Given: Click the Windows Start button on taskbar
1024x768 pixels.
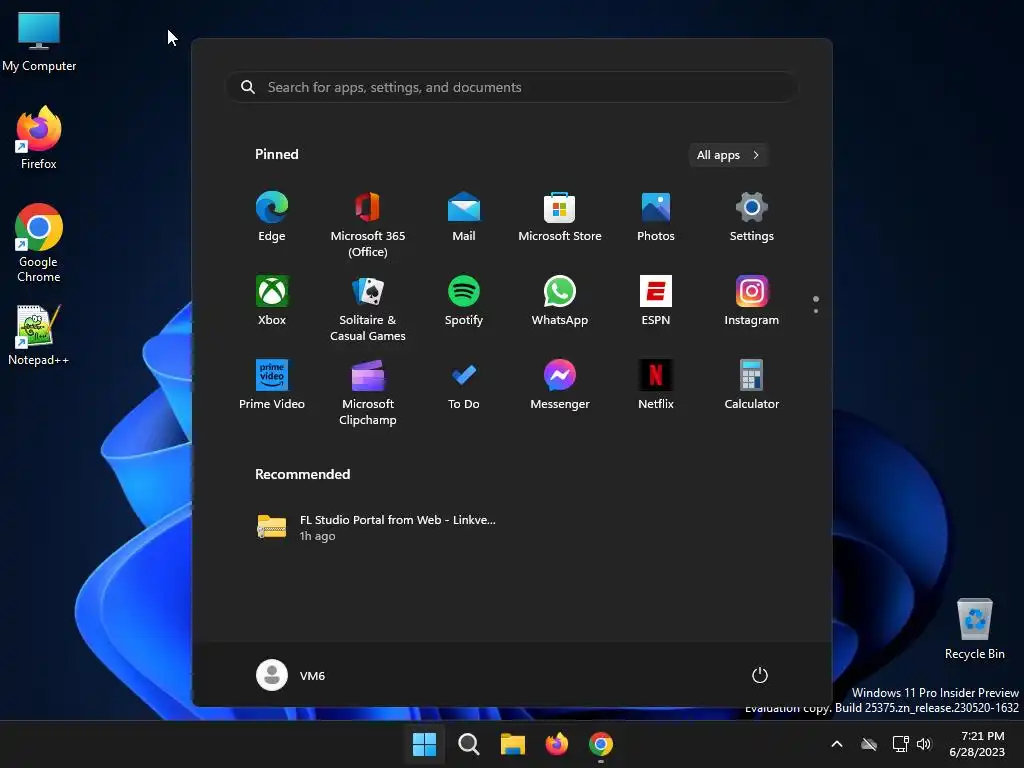Looking at the screenshot, I should 424,744.
